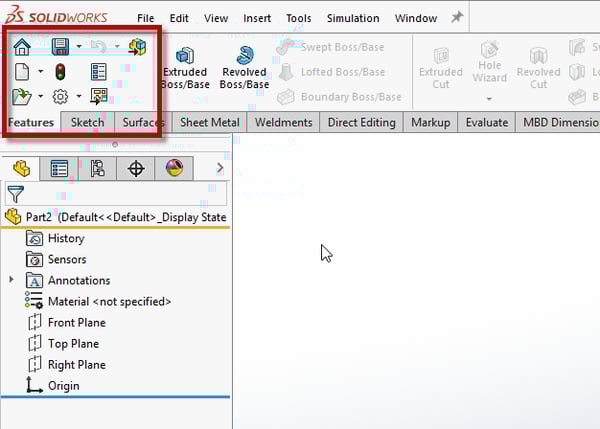Open the Save dropdown arrow
600x429 pixels.
pyautogui.click(x=79, y=47)
